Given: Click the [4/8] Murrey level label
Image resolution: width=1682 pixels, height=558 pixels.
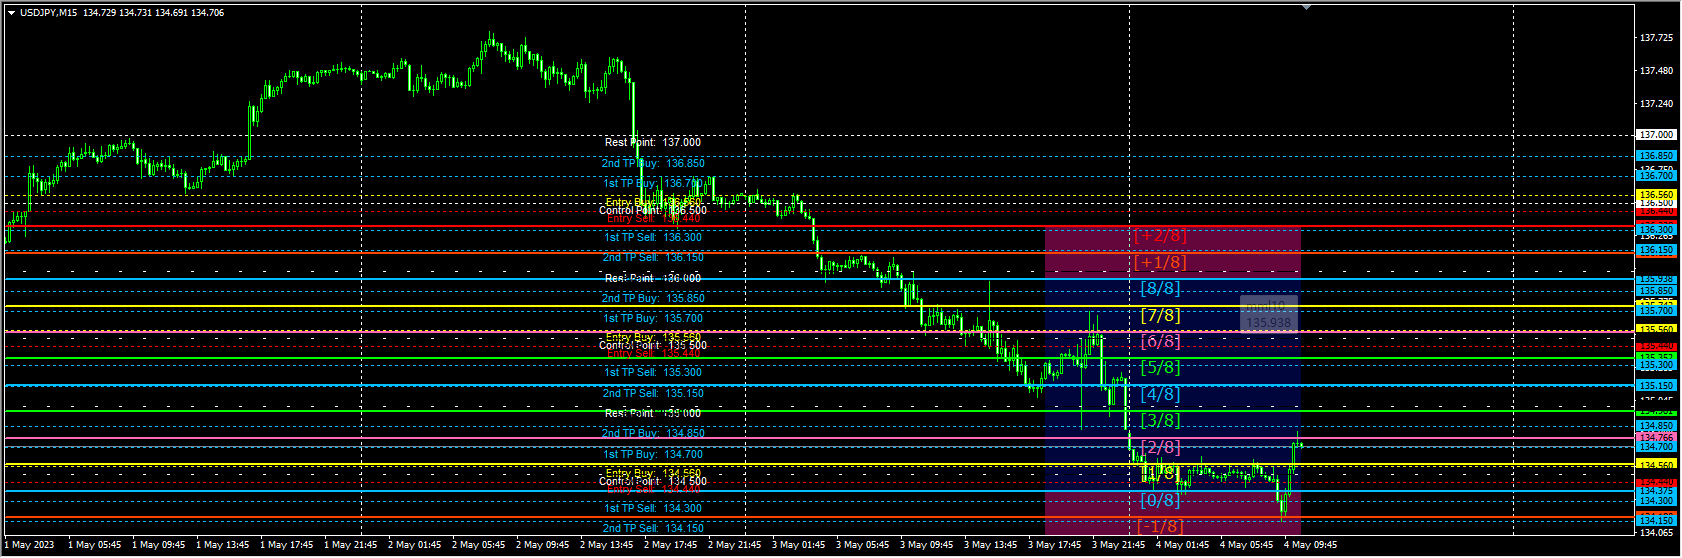Looking at the screenshot, I should (1160, 395).
